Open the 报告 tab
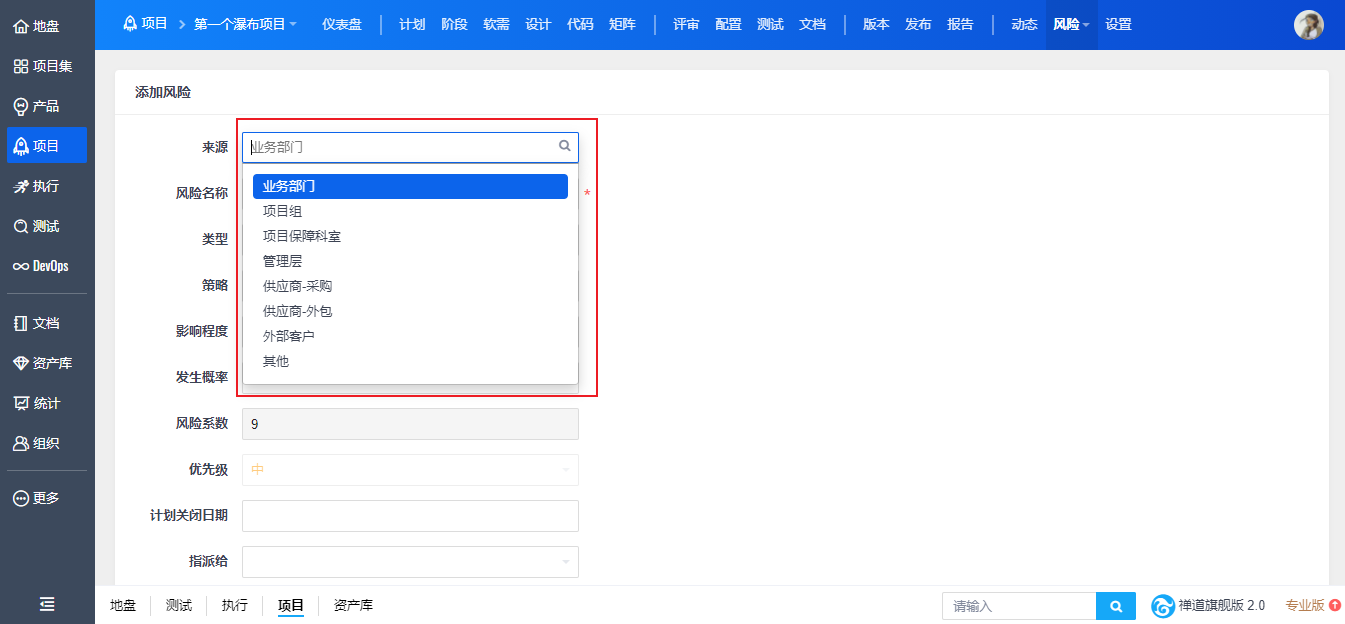Viewport: 1345px width, 624px height. pos(960,24)
